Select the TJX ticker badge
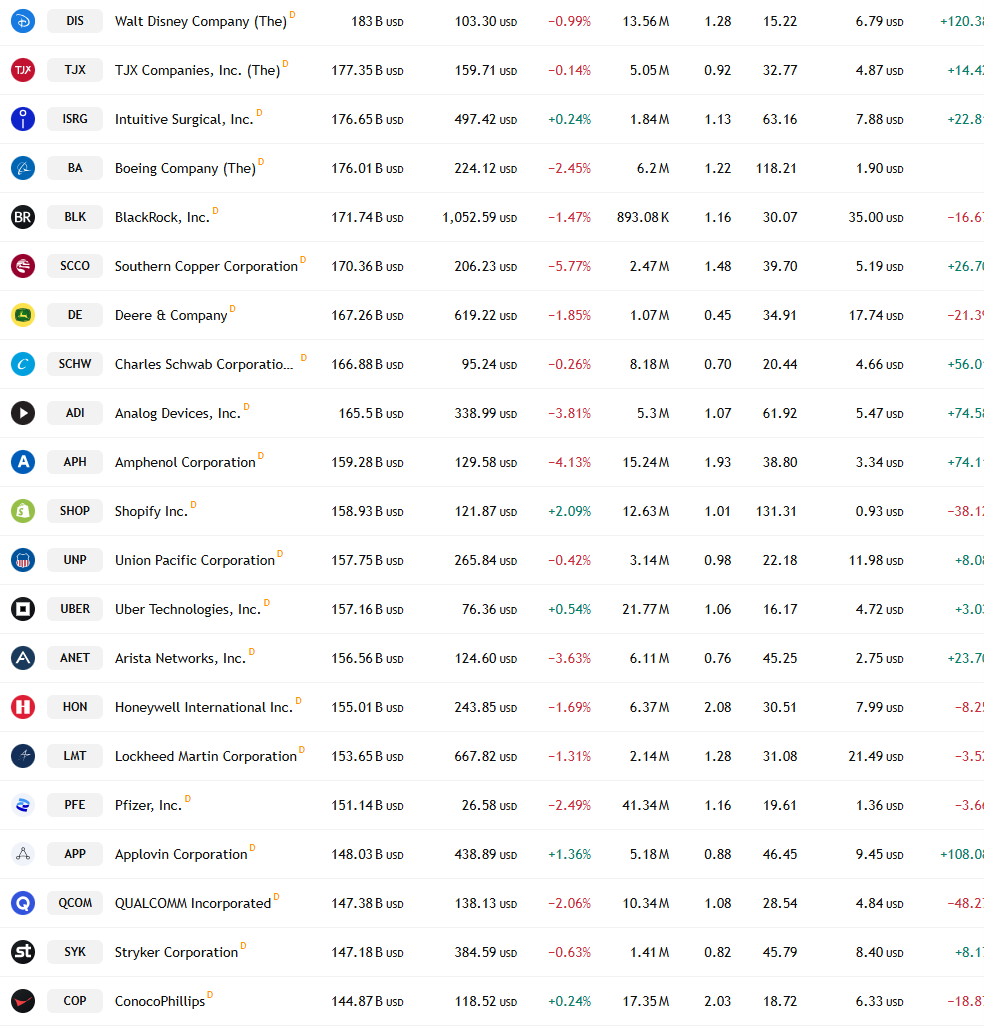 75,70
